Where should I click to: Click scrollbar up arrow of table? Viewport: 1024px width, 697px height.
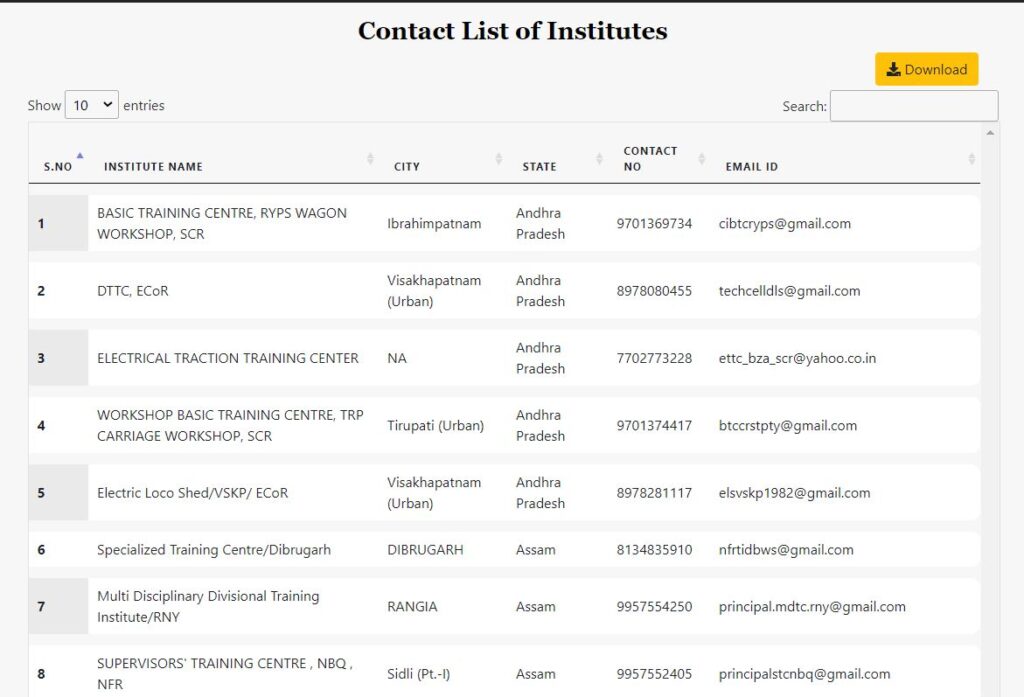click(x=990, y=133)
